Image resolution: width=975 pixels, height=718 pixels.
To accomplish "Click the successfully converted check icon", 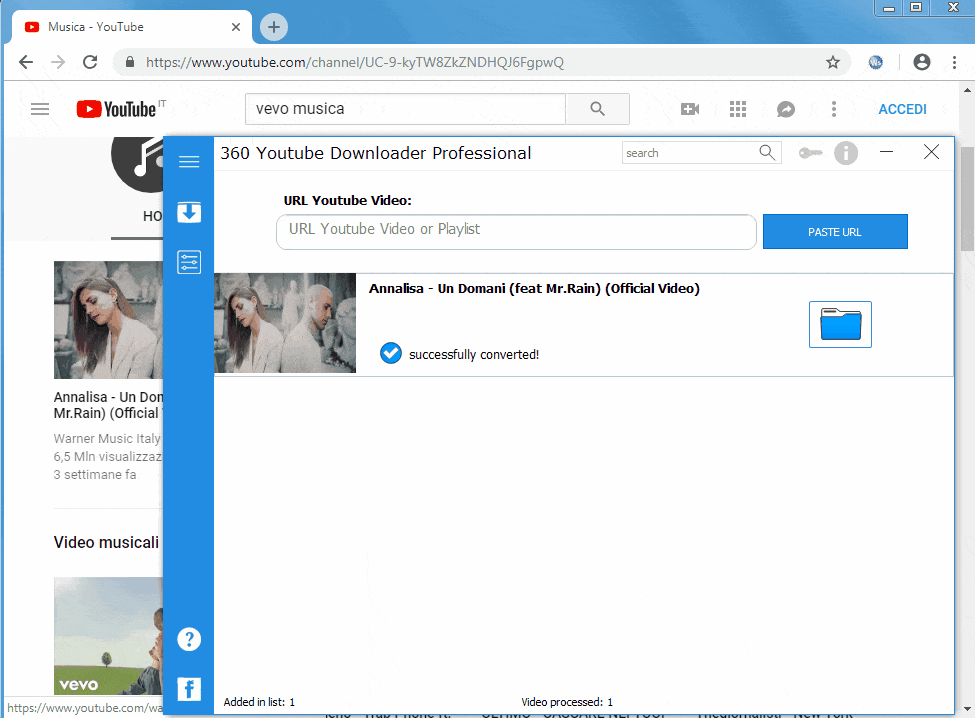I will (390, 353).
